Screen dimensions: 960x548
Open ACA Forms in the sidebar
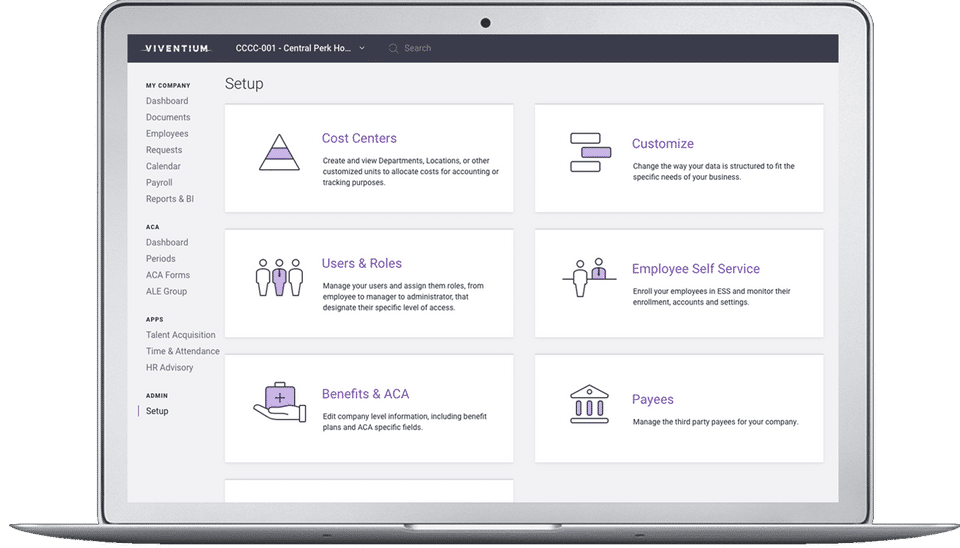(168, 276)
